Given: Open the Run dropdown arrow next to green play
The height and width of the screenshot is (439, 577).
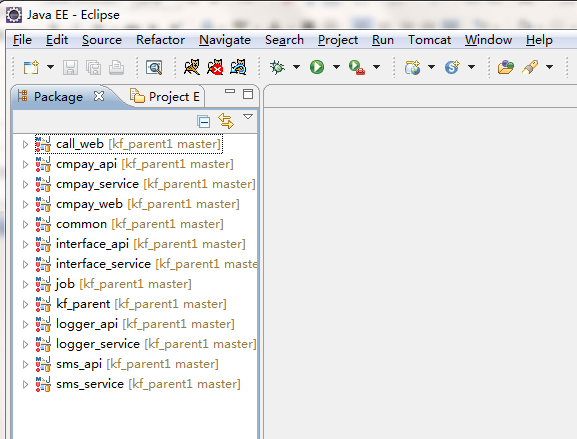Looking at the screenshot, I should click(336, 67).
